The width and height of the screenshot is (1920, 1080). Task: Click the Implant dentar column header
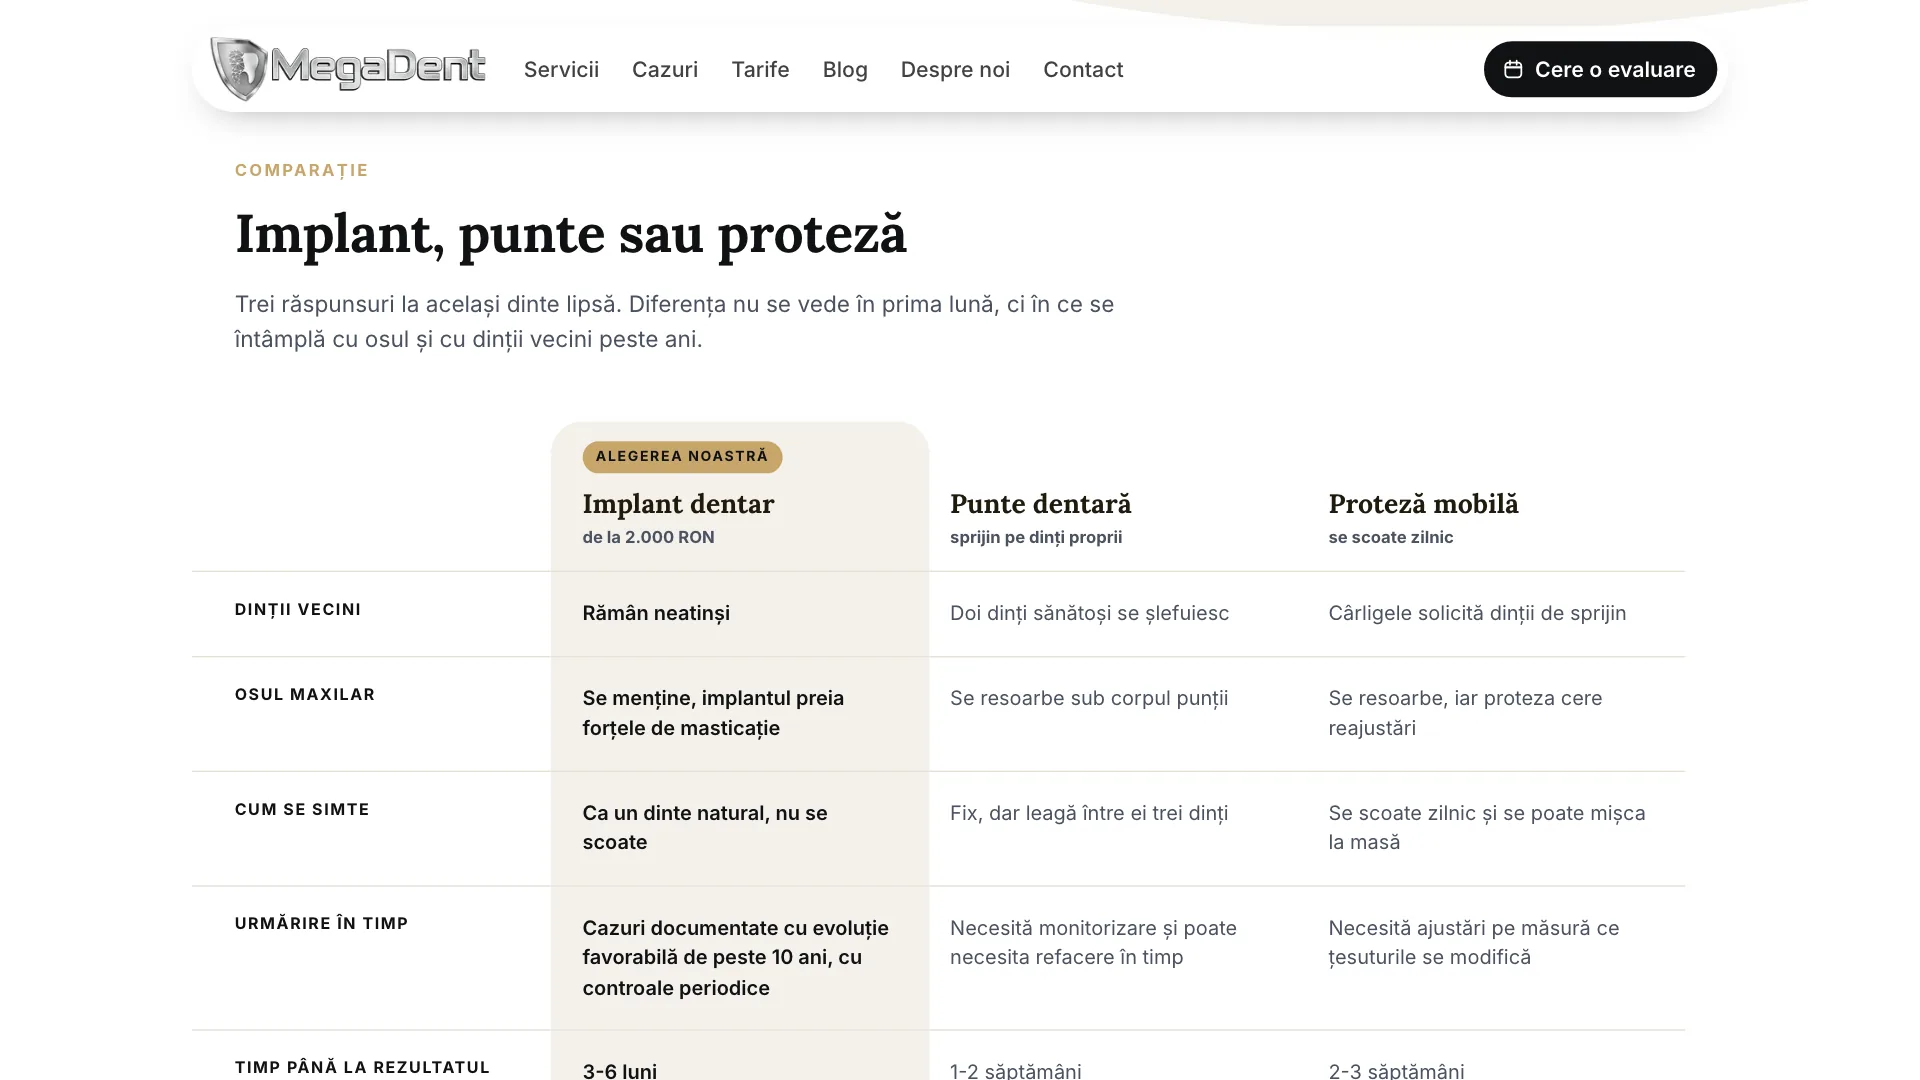point(678,504)
